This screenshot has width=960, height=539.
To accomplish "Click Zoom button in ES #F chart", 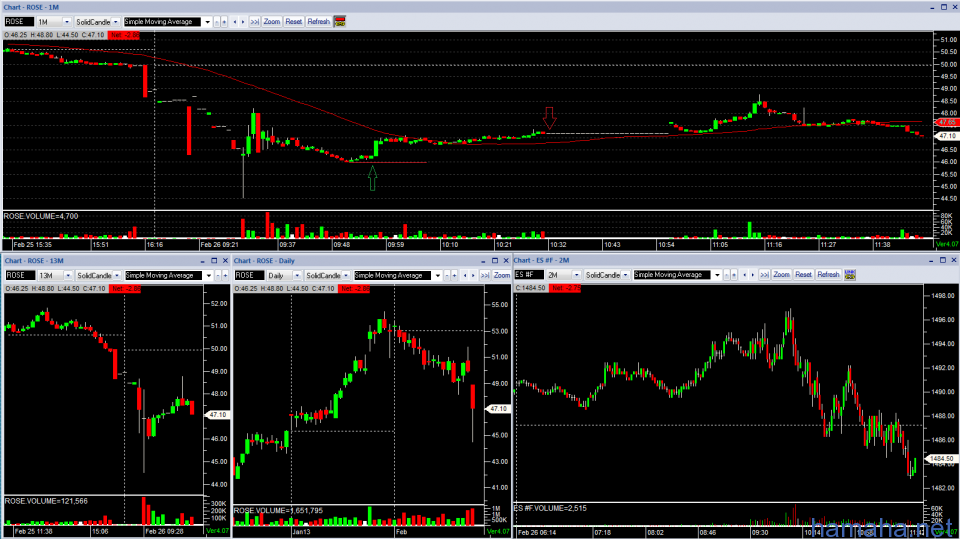I will 781,275.
